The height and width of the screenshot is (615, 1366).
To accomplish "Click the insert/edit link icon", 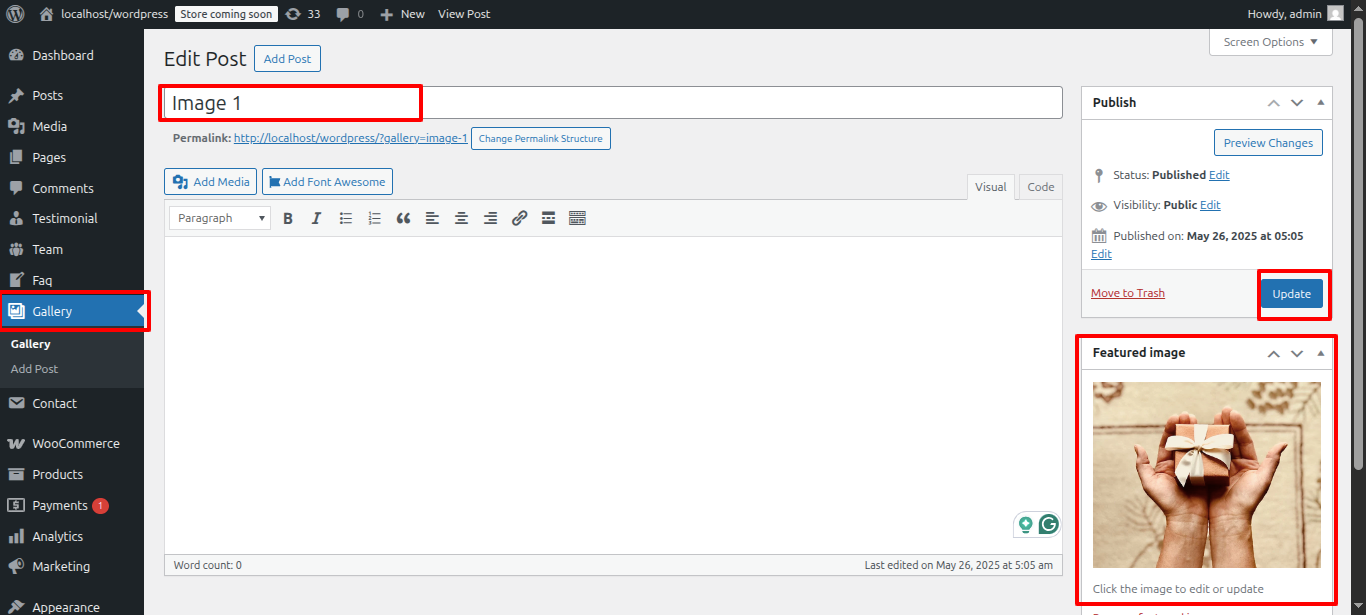I will tap(519, 218).
